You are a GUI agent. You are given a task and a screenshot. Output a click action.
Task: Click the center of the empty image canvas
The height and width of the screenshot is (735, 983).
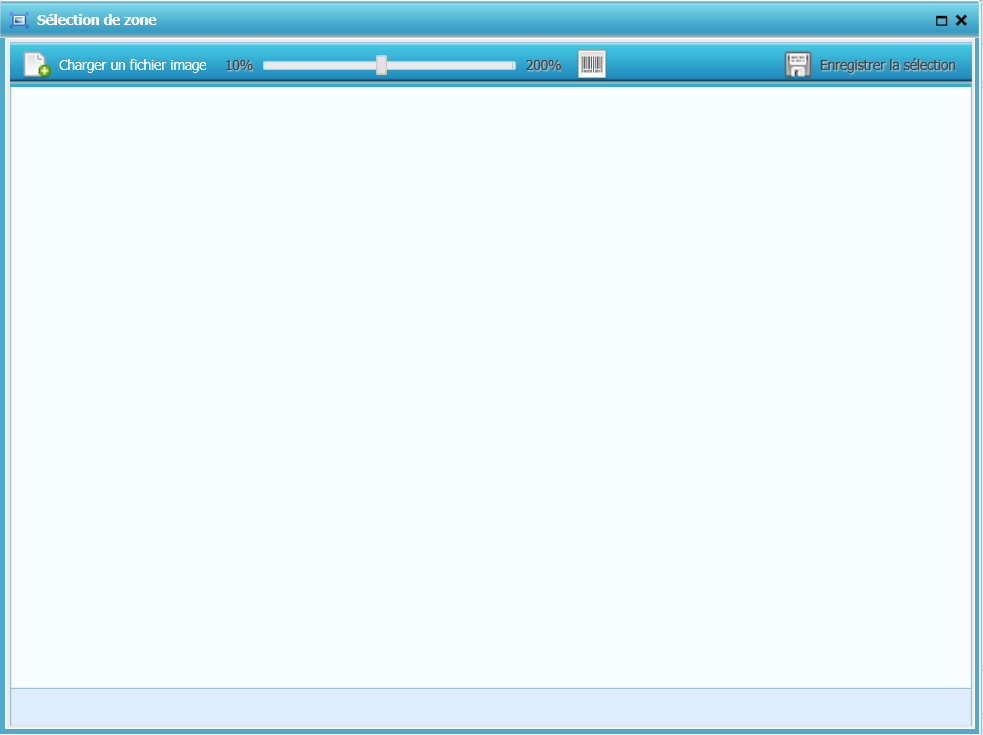pos(491,387)
